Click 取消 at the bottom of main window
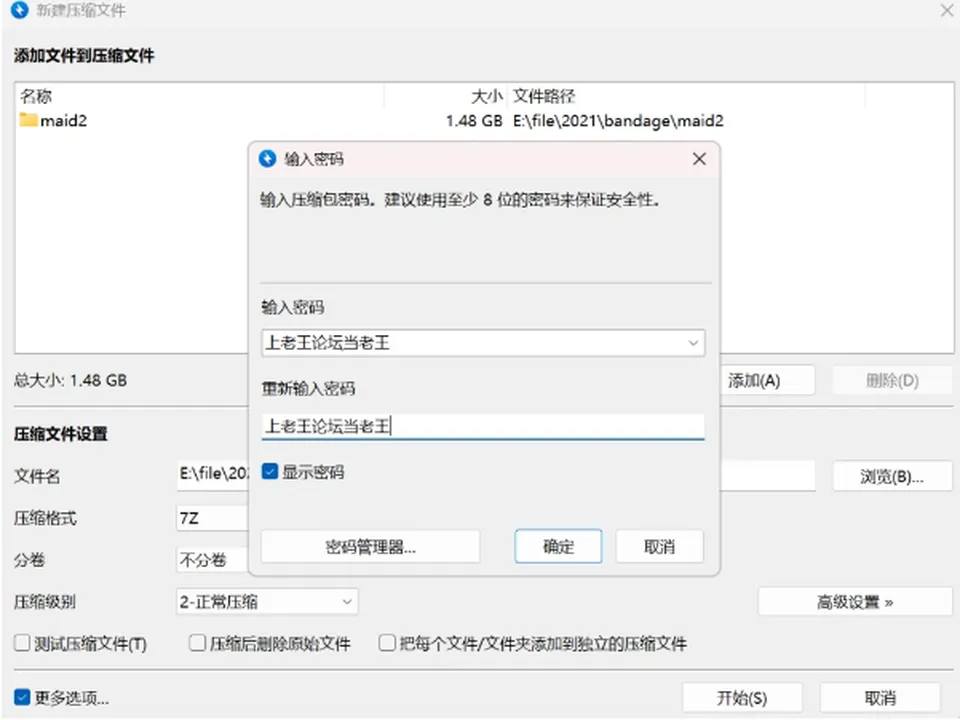This screenshot has height=720, width=960. pos(880,698)
